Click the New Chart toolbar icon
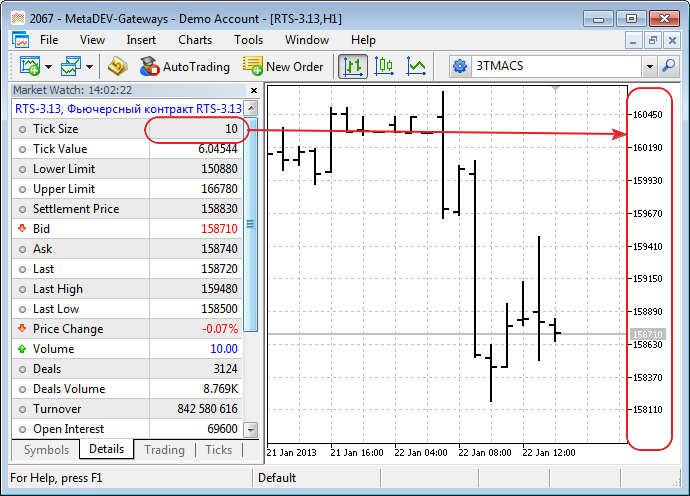The width and height of the screenshot is (690, 496). [x=30, y=66]
